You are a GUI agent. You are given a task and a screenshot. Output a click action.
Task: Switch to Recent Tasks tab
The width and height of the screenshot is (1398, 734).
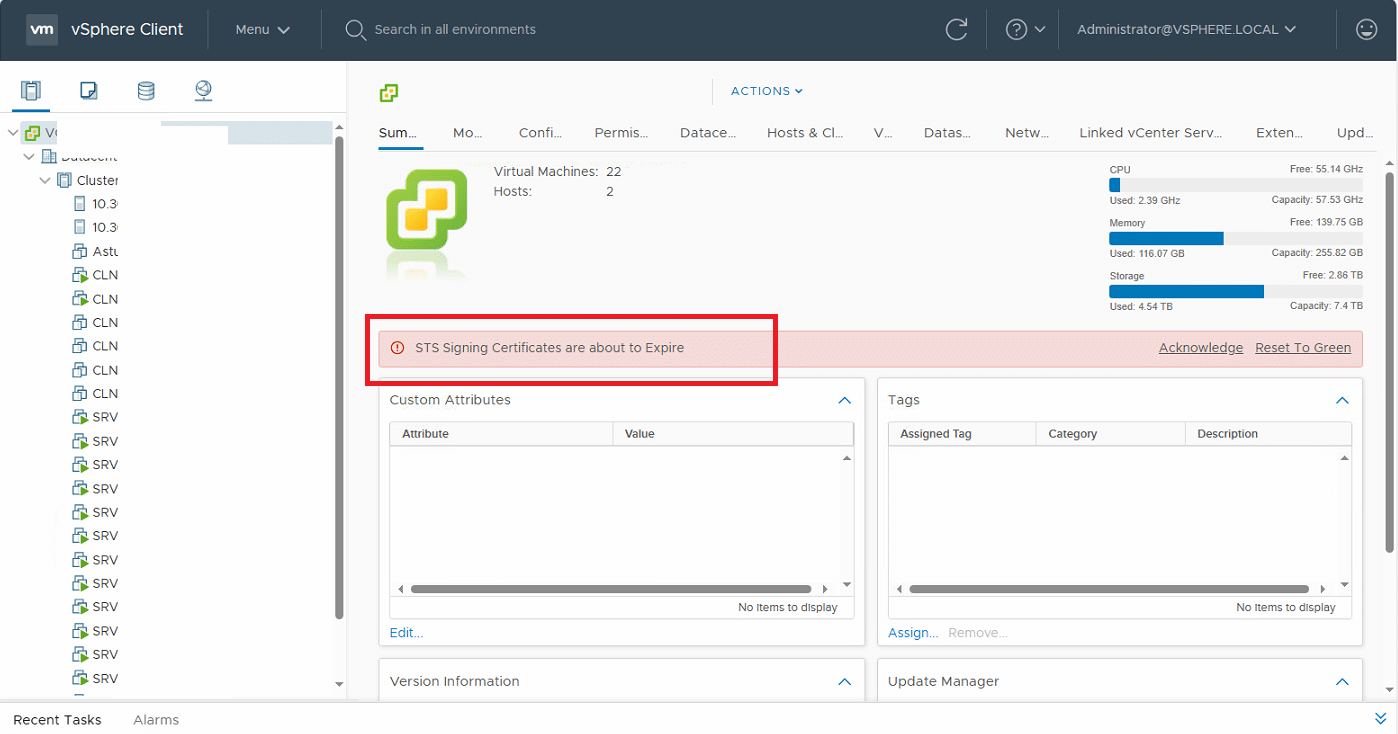[57, 720]
